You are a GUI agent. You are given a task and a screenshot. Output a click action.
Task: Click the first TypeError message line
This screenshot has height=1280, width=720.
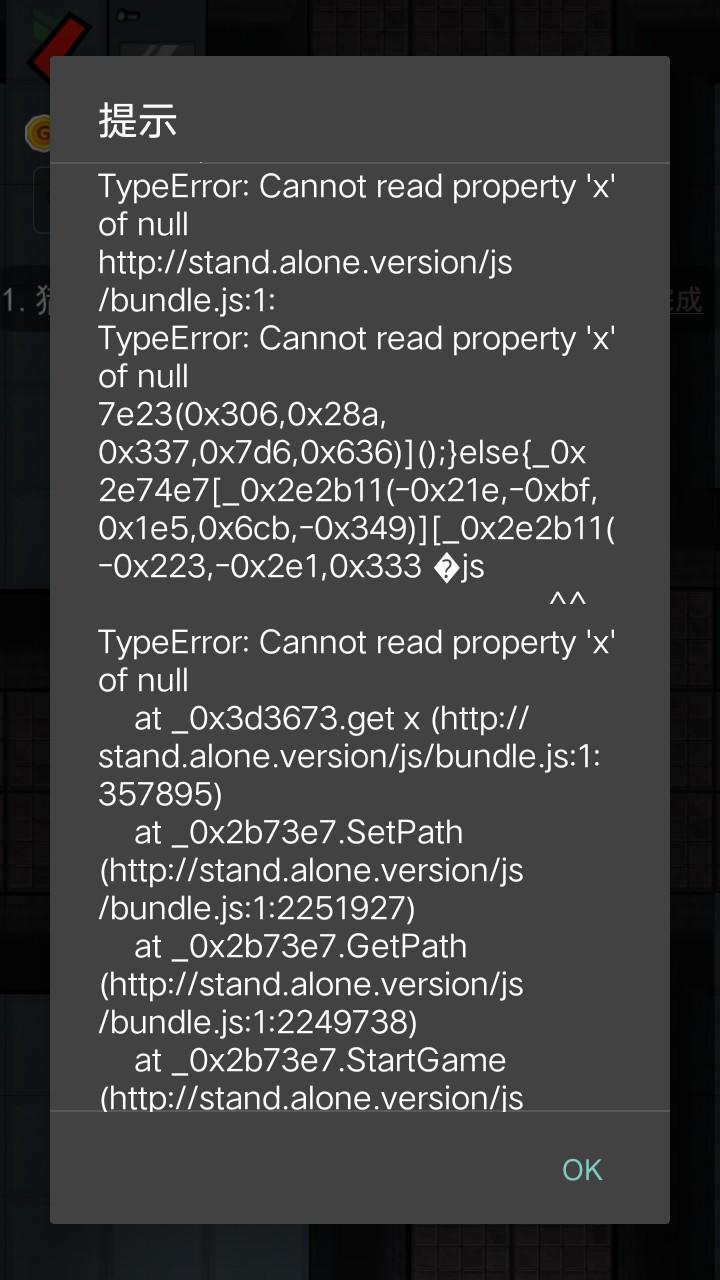(356, 205)
